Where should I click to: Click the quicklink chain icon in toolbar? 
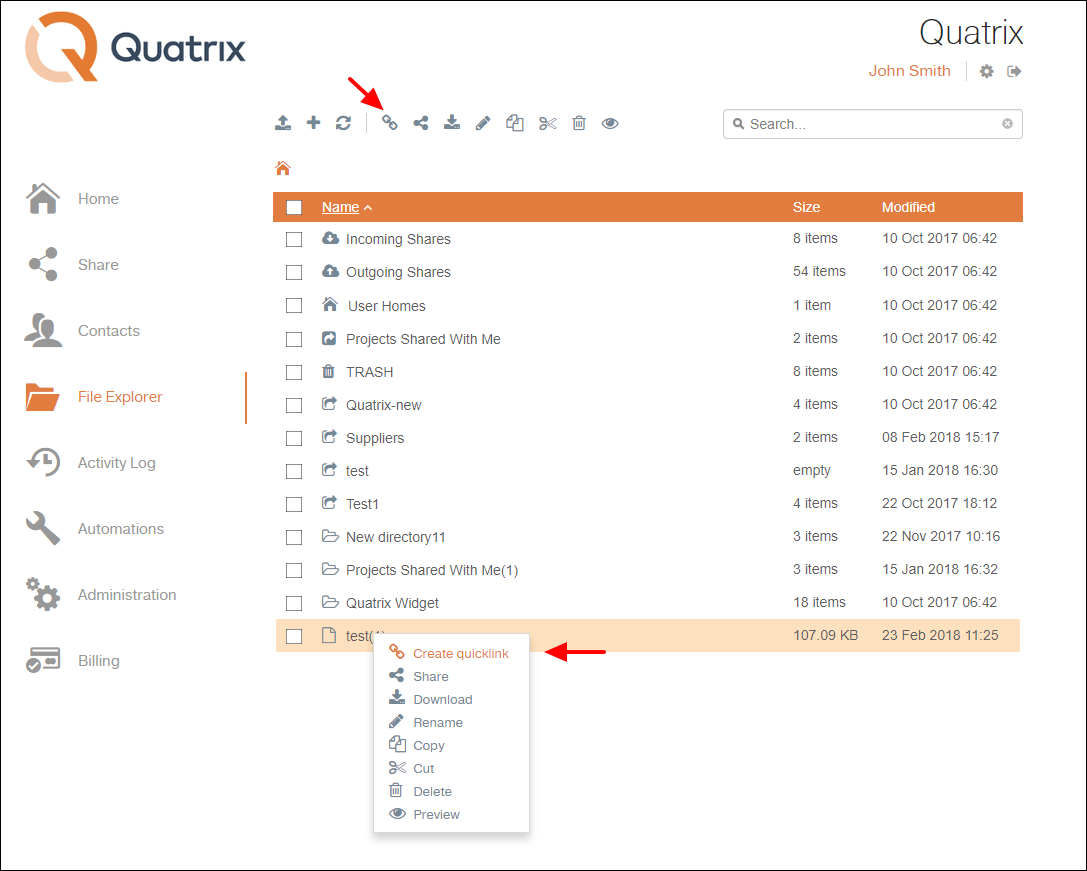[390, 123]
